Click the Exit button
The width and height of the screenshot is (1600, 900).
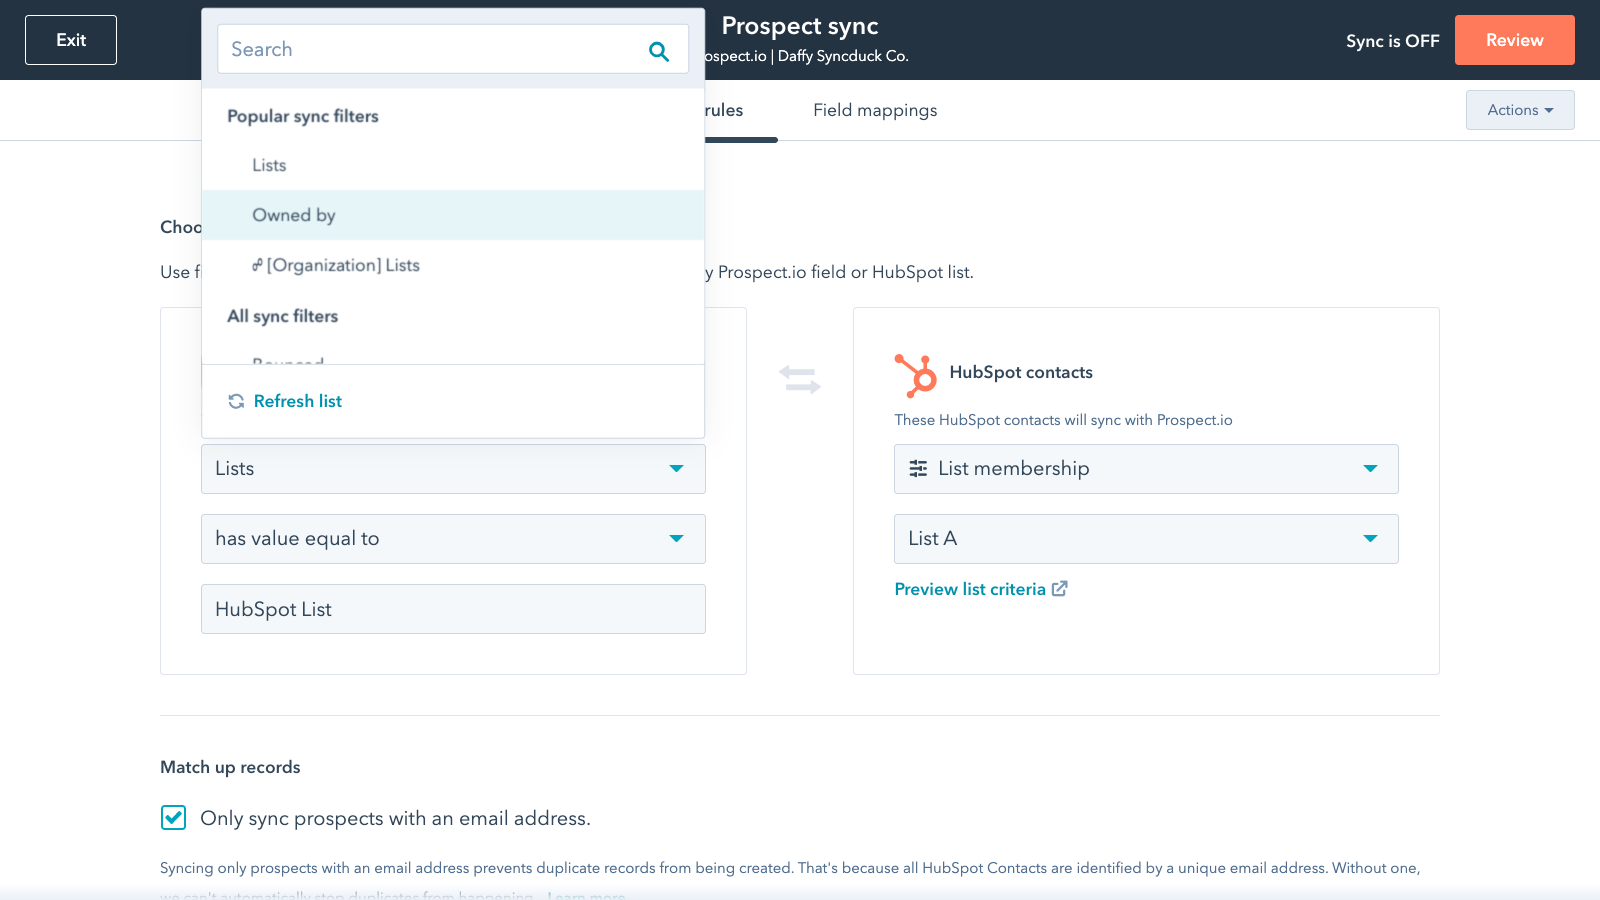click(x=71, y=40)
